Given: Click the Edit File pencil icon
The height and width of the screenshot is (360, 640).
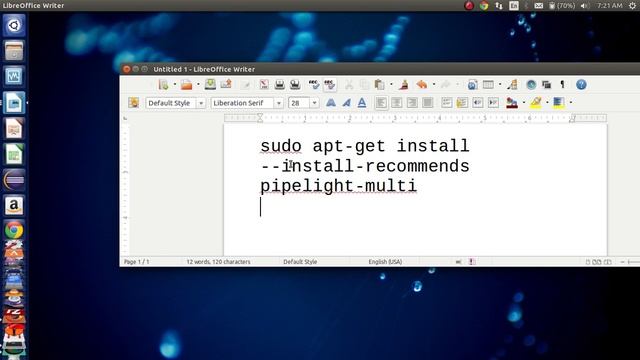Looking at the screenshot, I should pos(245,85).
